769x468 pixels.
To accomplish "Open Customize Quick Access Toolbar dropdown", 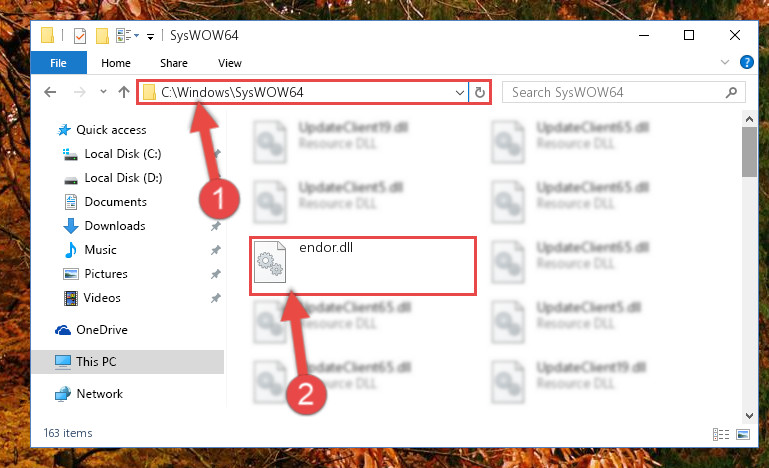I will pos(150,36).
